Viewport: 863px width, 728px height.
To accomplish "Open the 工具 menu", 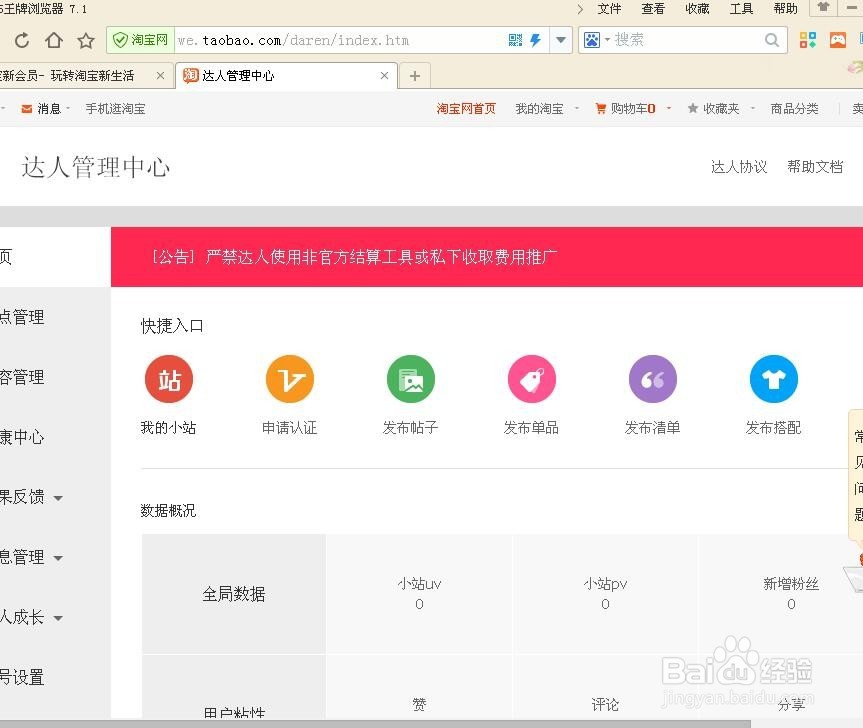I will pyautogui.click(x=741, y=9).
